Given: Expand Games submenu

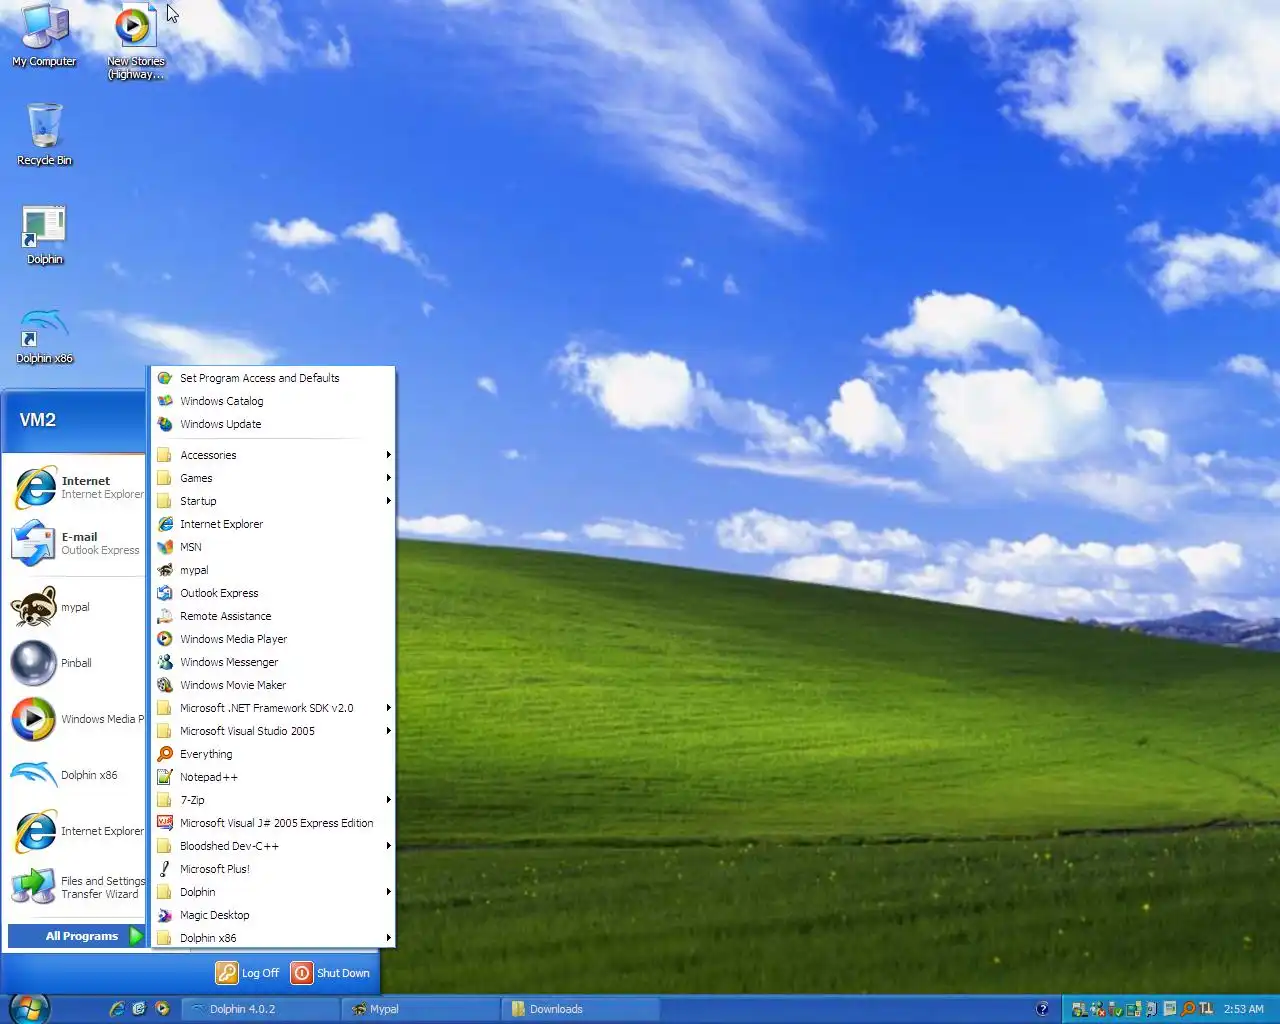Looking at the screenshot, I should 273,478.
